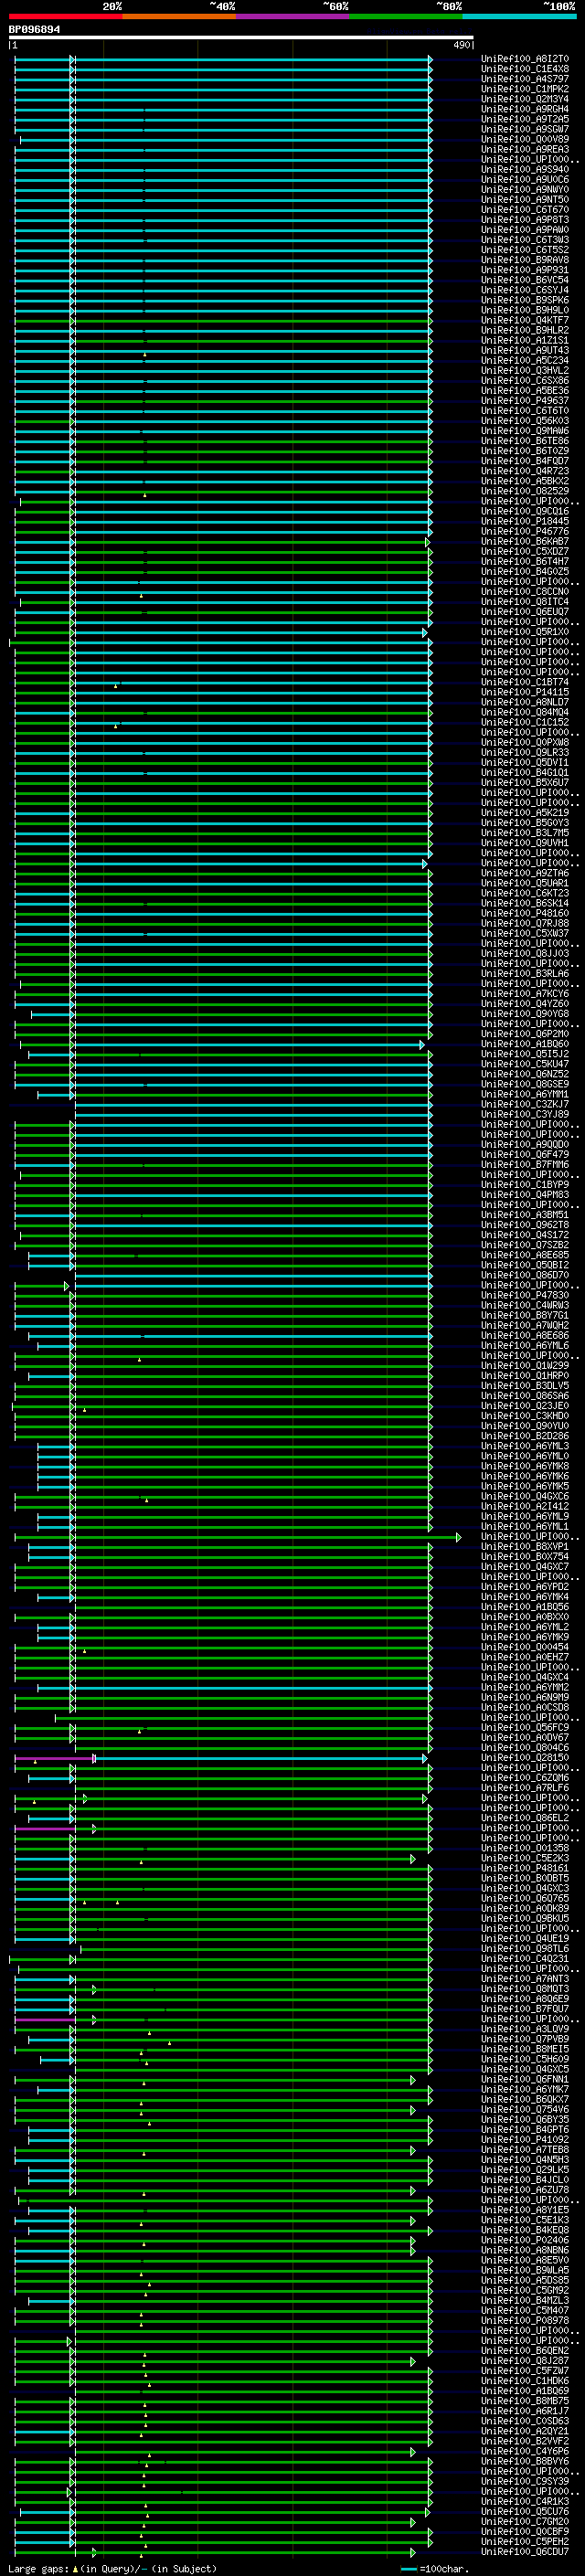Click label UniRef100_Q28150
The height and width of the screenshot is (2576, 585).
tap(525, 1757)
